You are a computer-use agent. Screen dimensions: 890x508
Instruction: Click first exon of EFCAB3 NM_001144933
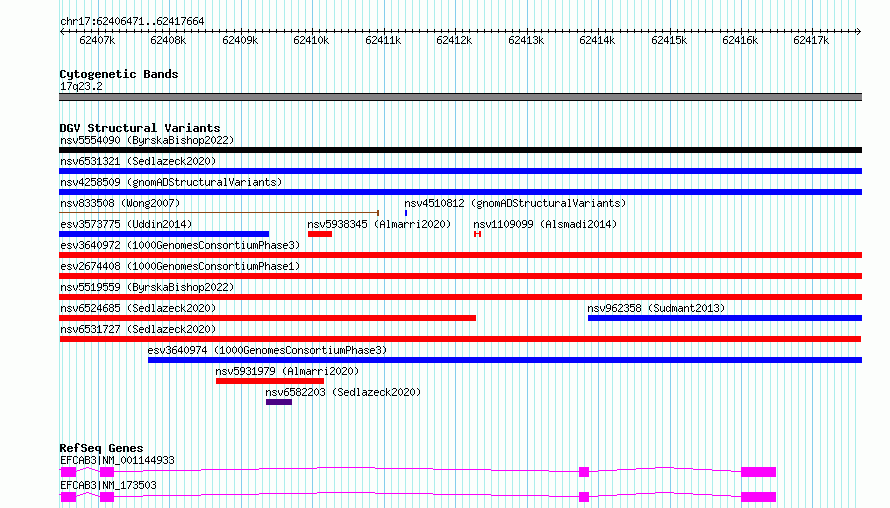pyautogui.click(x=68, y=472)
